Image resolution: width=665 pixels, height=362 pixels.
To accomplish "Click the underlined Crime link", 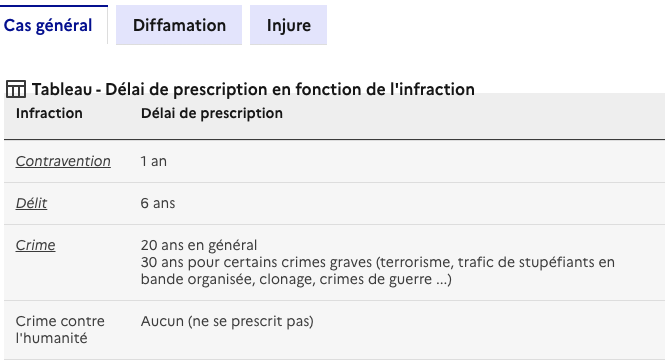I will coord(36,245).
